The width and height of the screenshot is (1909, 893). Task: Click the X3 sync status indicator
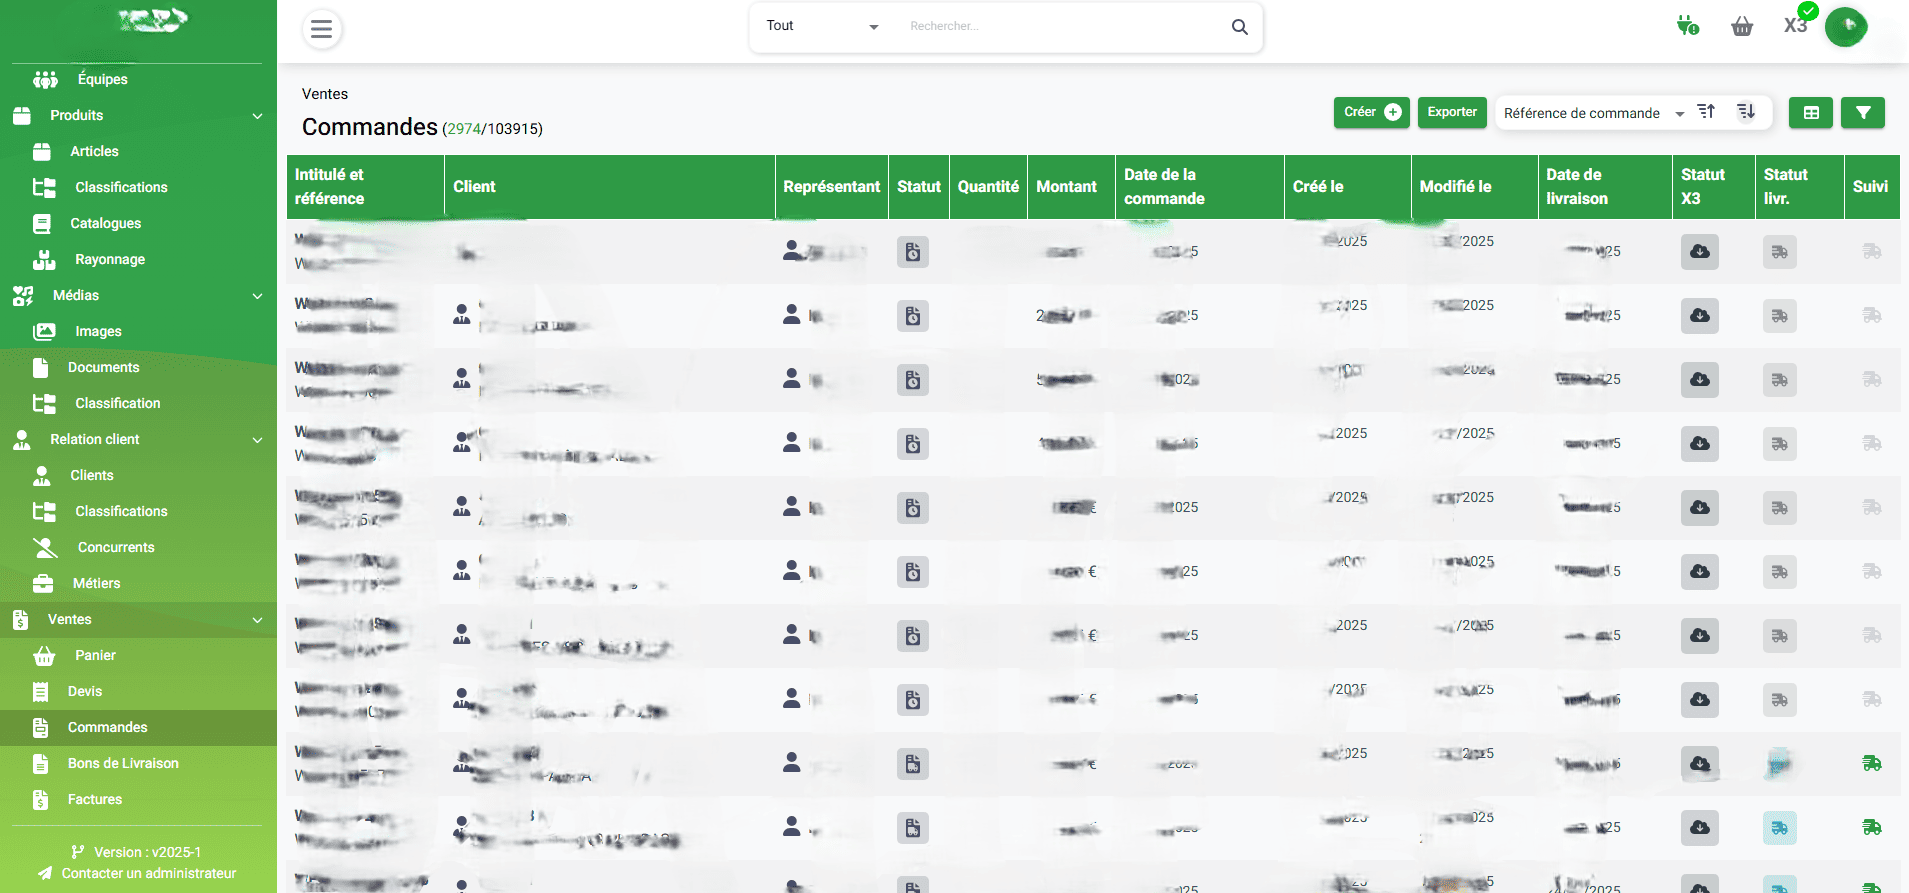click(1797, 25)
